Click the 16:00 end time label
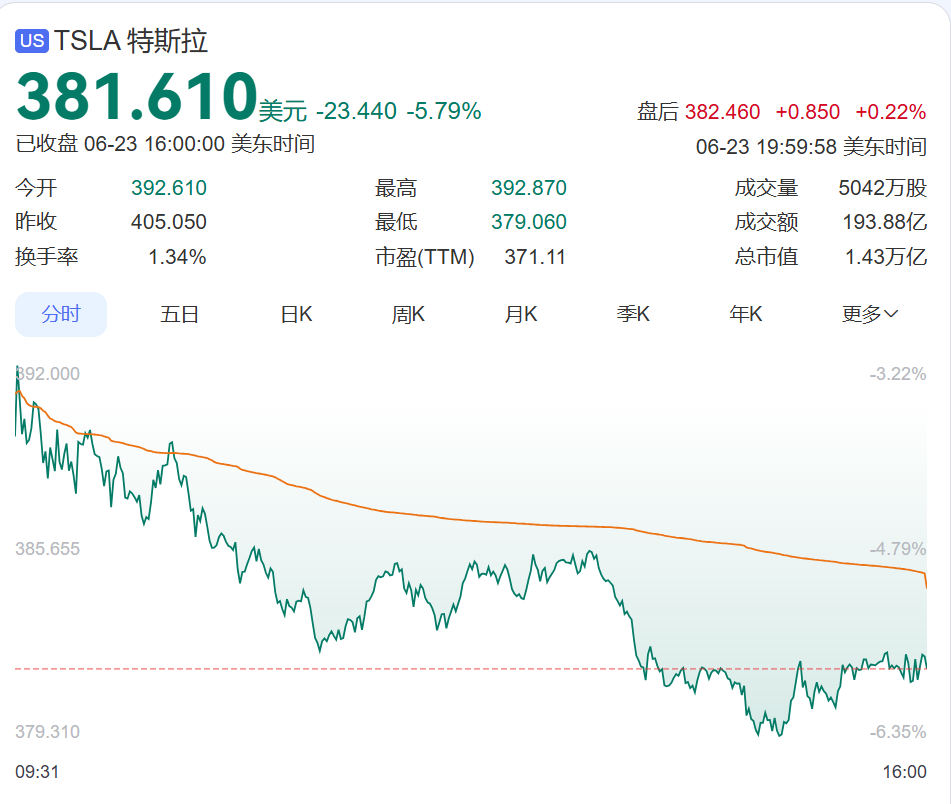The height and width of the screenshot is (804, 951). [904, 772]
